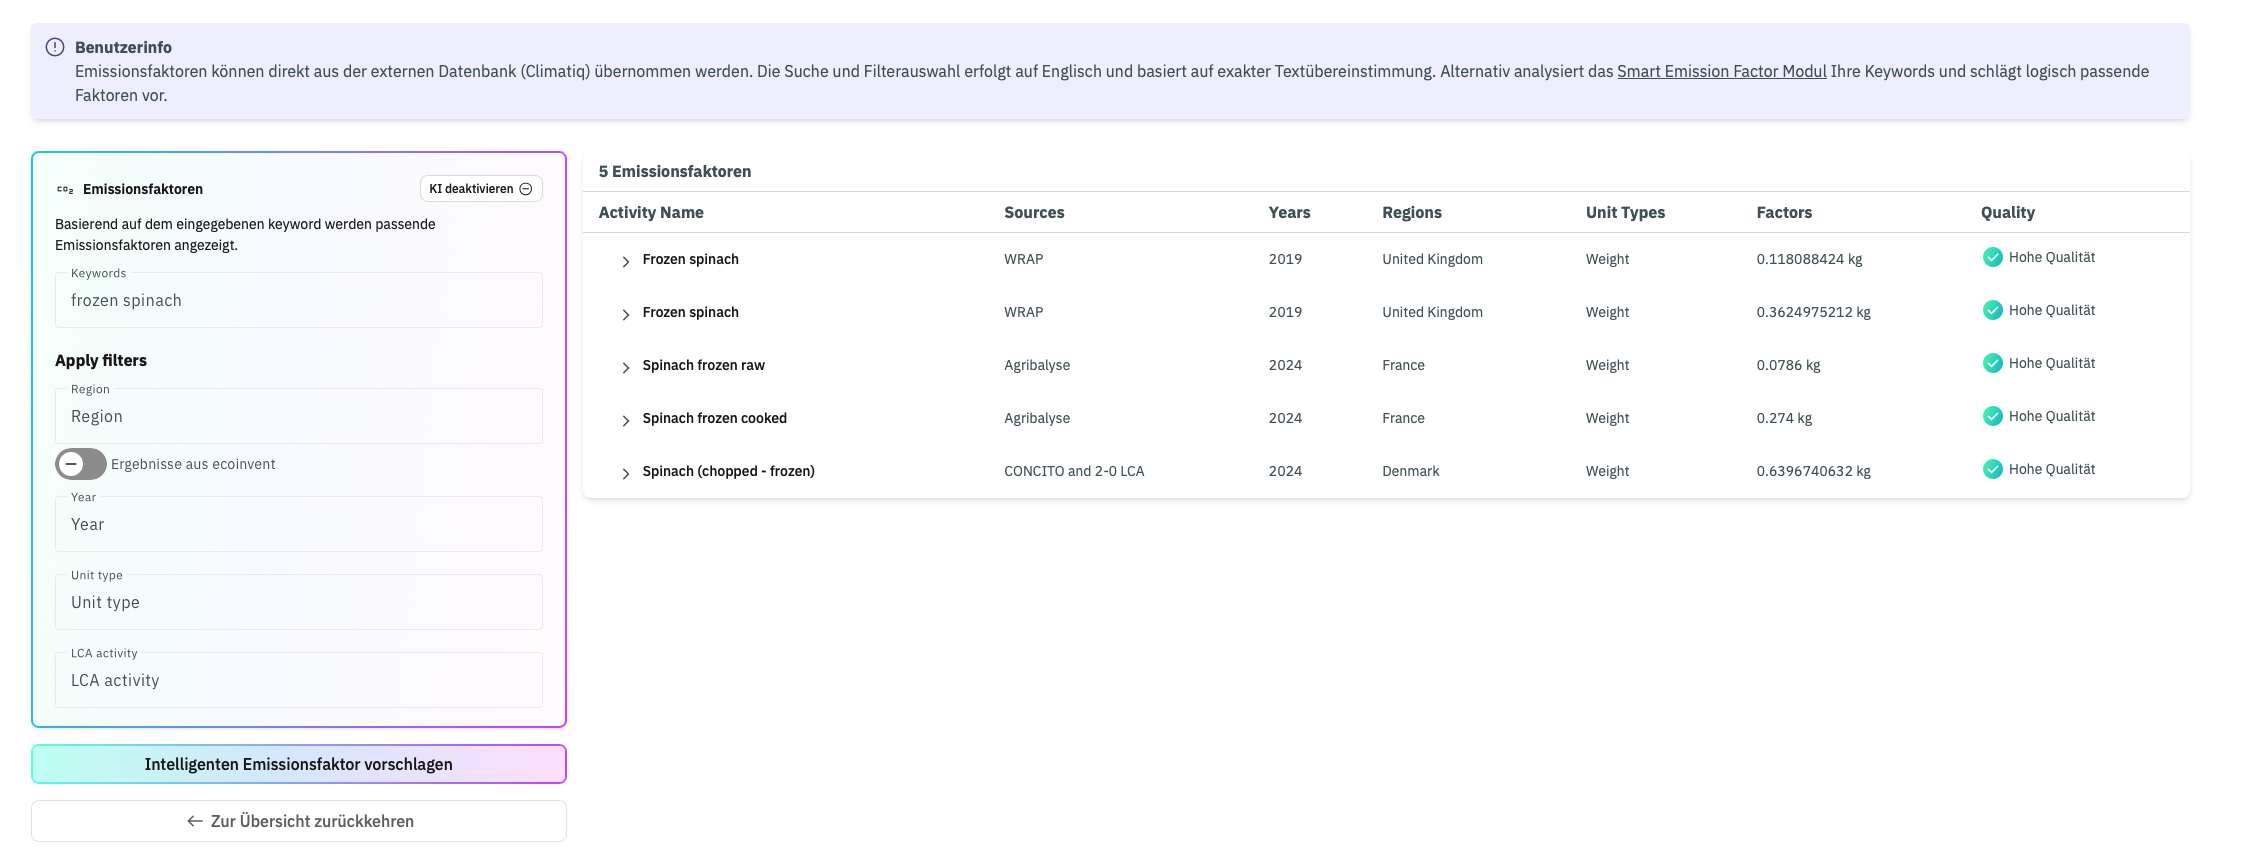Click the back arrow icon for Zur Übersicht
Viewport: 2243px width, 854px height.
click(x=195, y=821)
